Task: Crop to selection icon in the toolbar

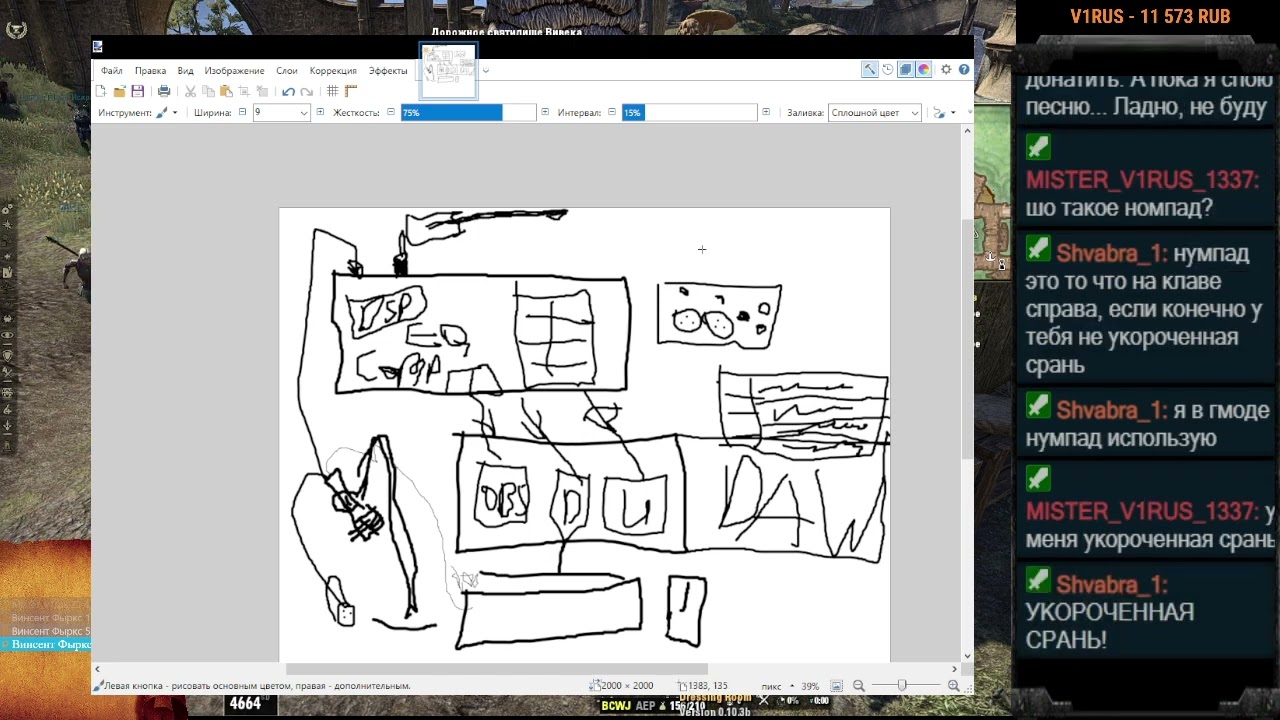Action: (244, 91)
